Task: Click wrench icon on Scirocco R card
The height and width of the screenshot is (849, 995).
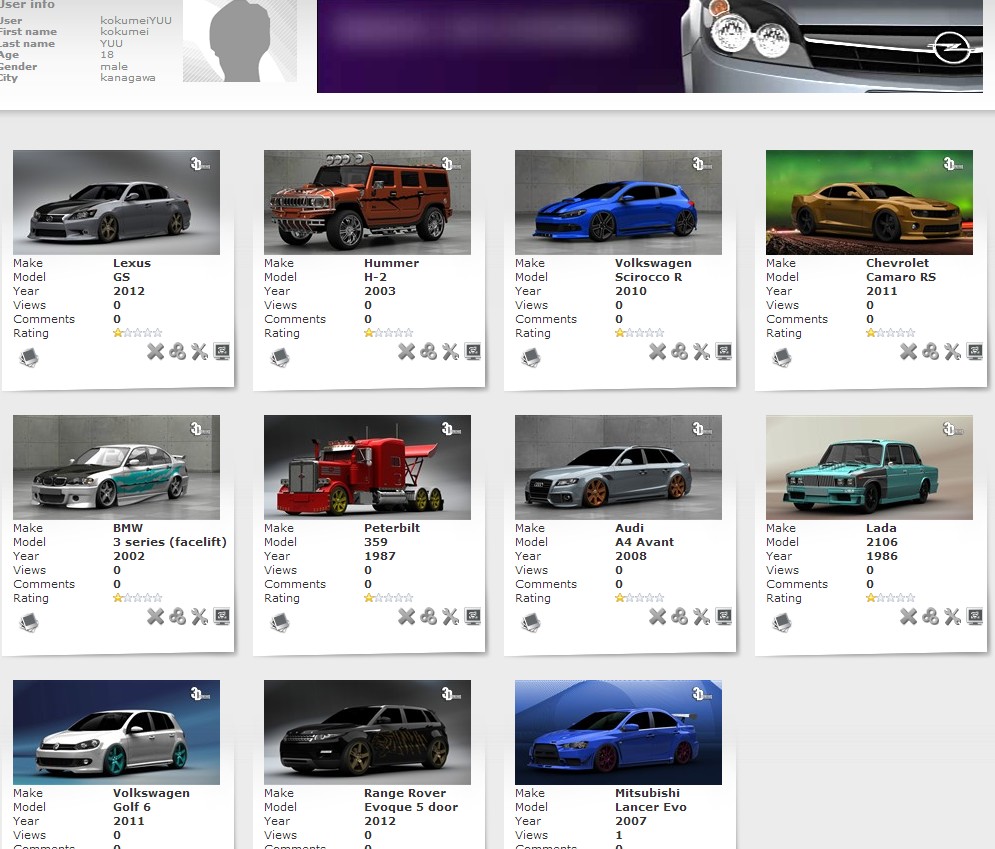Action: click(702, 352)
